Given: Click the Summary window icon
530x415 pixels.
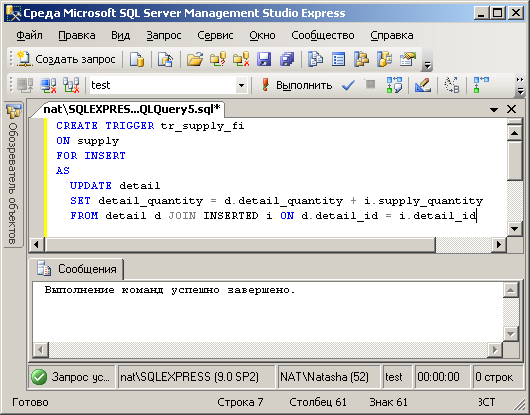Looking at the screenshot, I should tap(338, 59).
